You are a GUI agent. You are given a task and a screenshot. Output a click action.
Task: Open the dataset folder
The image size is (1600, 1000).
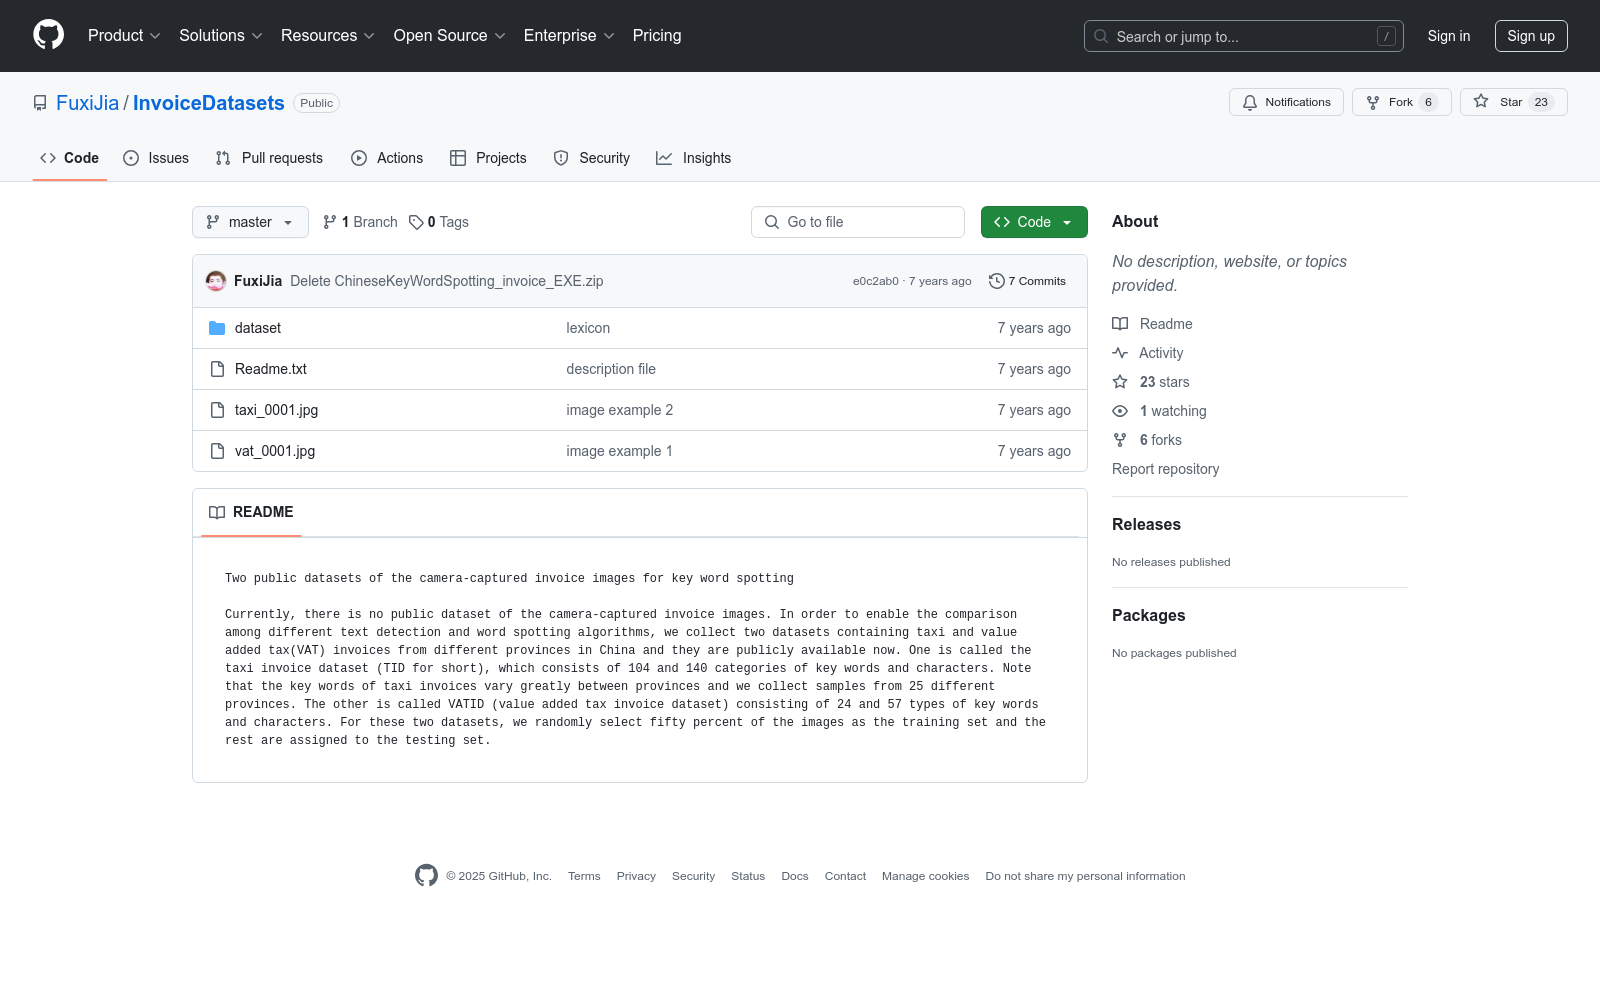point(258,328)
